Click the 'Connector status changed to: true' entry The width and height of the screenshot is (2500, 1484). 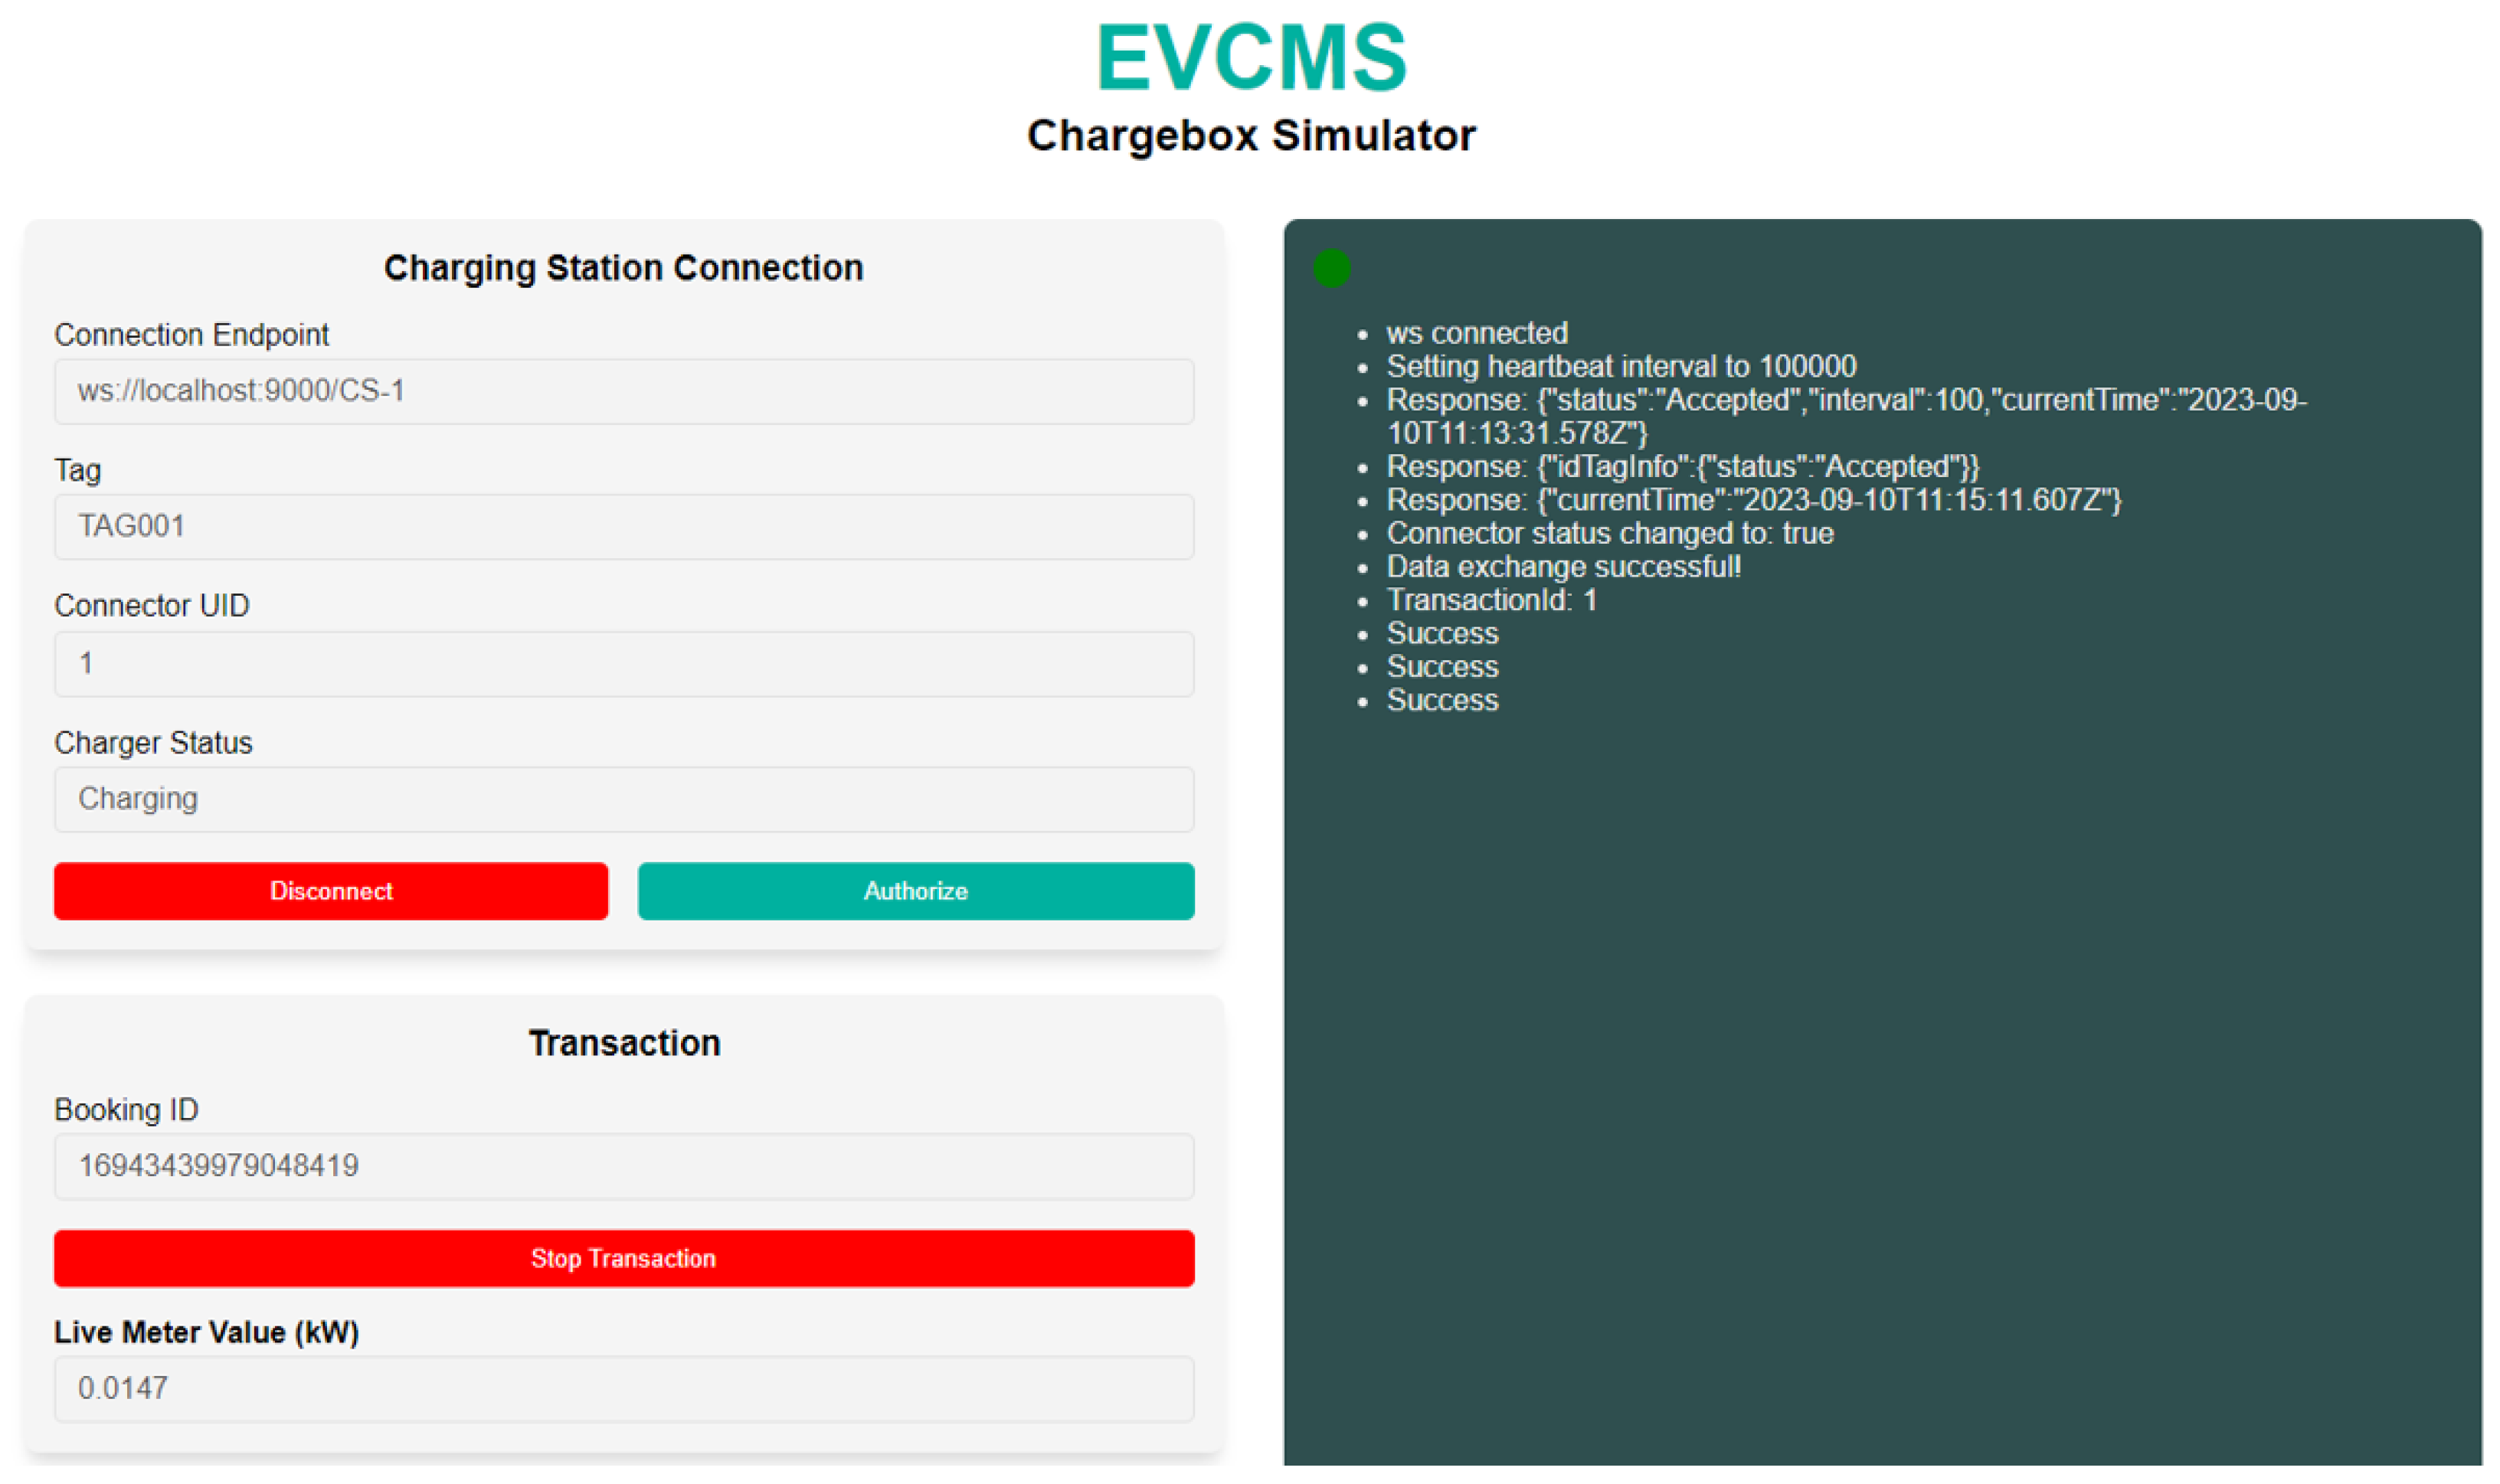coord(1609,533)
